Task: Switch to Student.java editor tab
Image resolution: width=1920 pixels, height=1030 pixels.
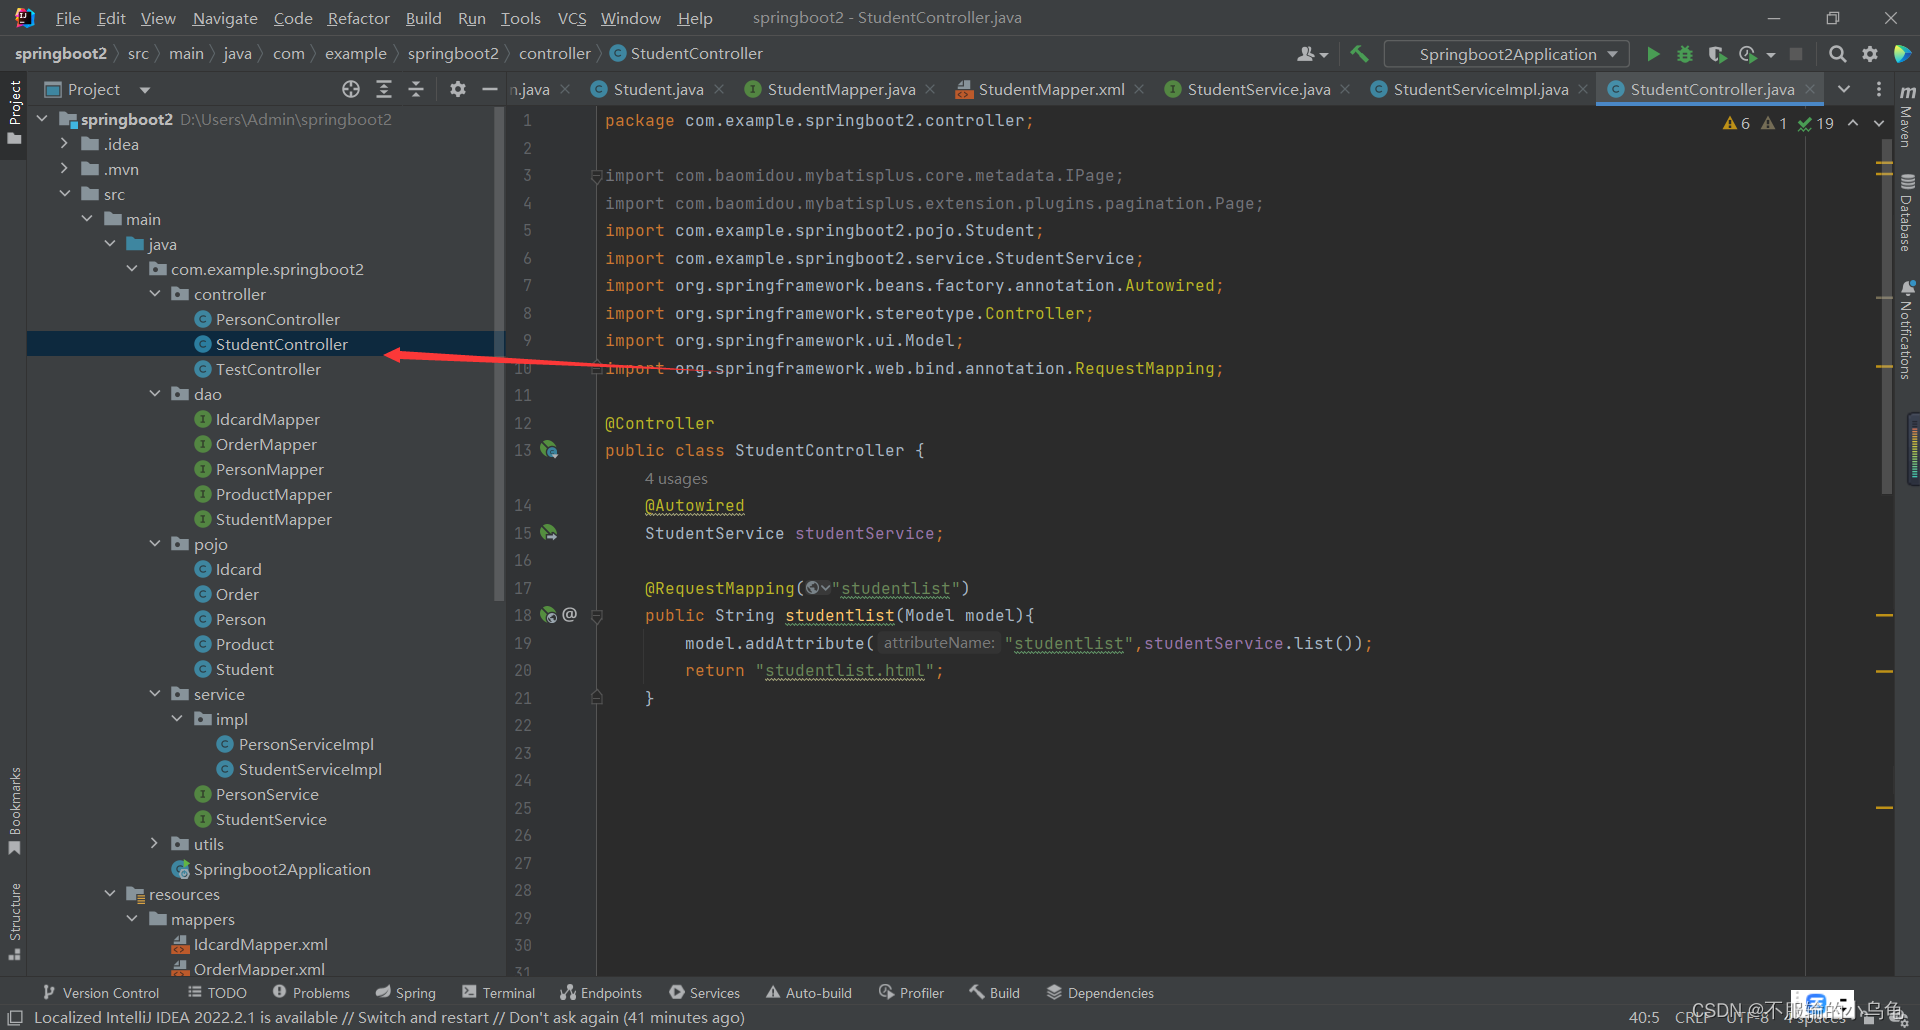Action: point(658,89)
